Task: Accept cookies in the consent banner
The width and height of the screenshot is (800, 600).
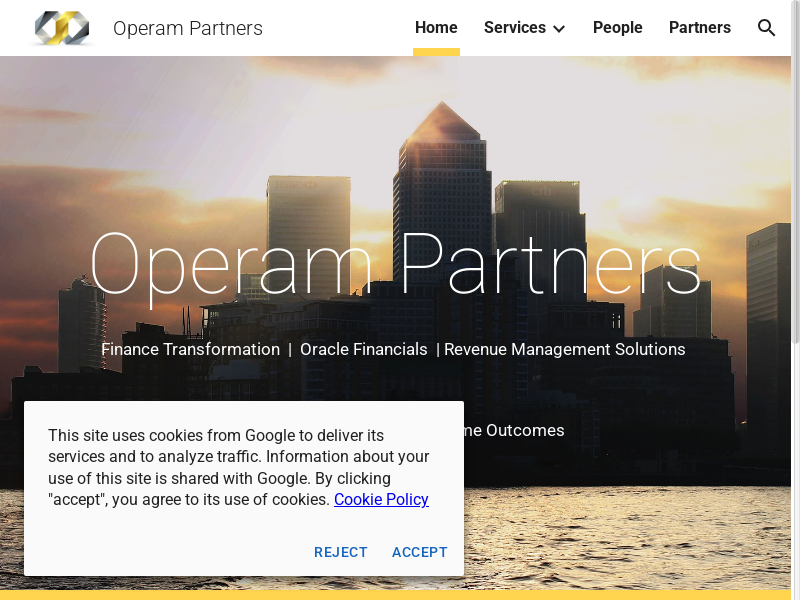Action: 420,552
